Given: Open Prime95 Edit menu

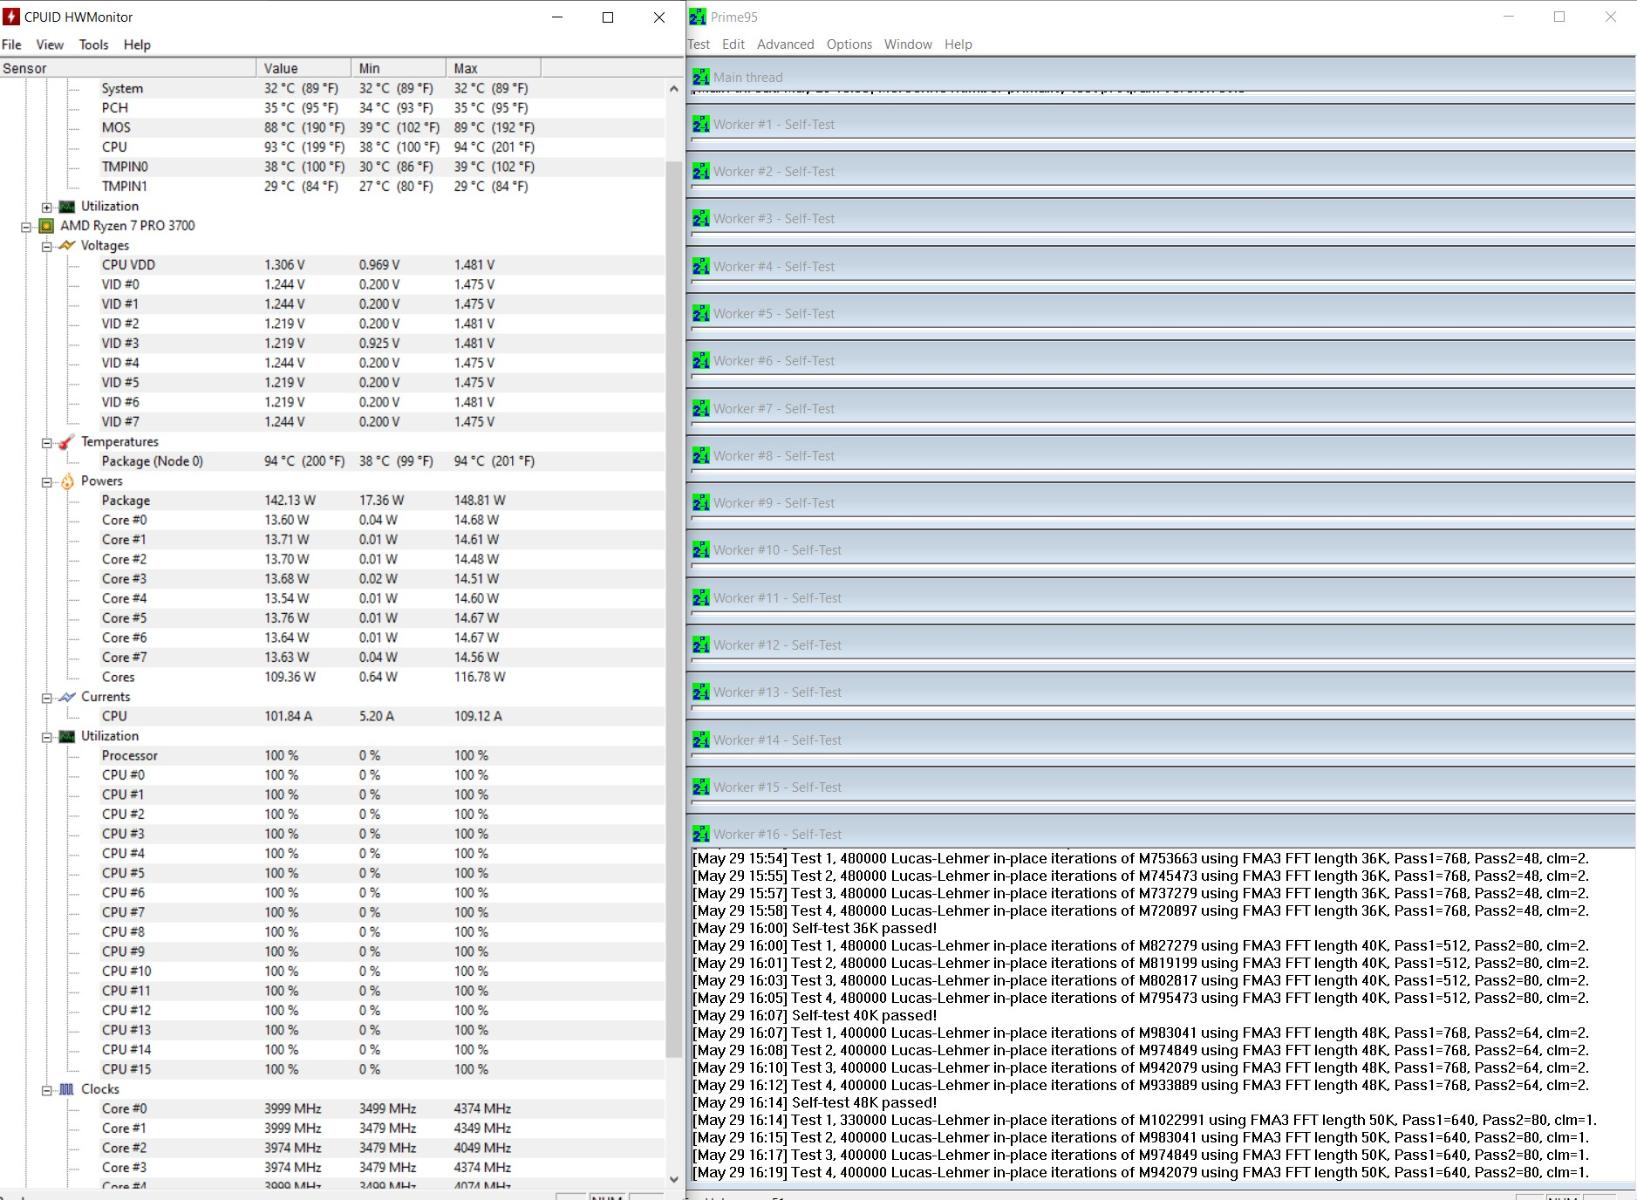Looking at the screenshot, I should pos(733,45).
